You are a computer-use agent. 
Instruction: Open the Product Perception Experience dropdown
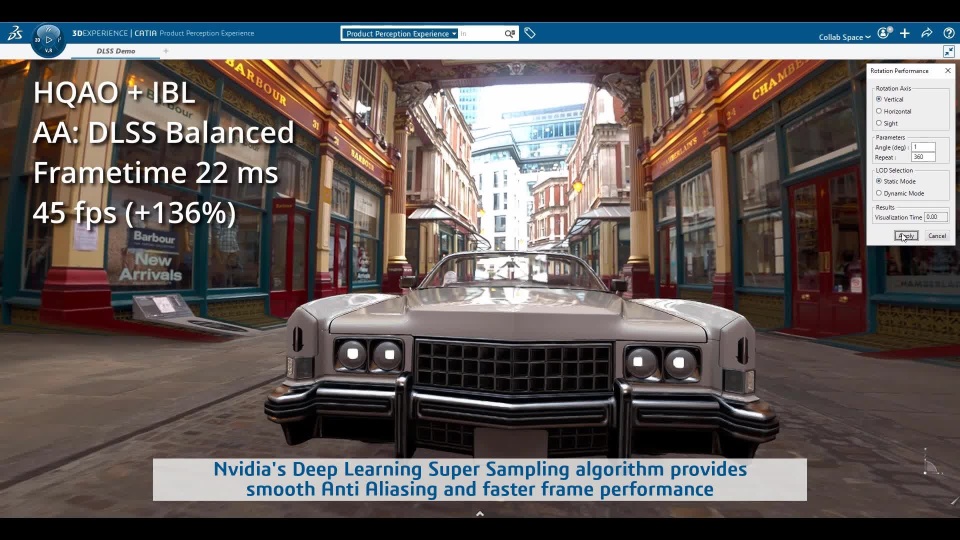pyautogui.click(x=400, y=34)
